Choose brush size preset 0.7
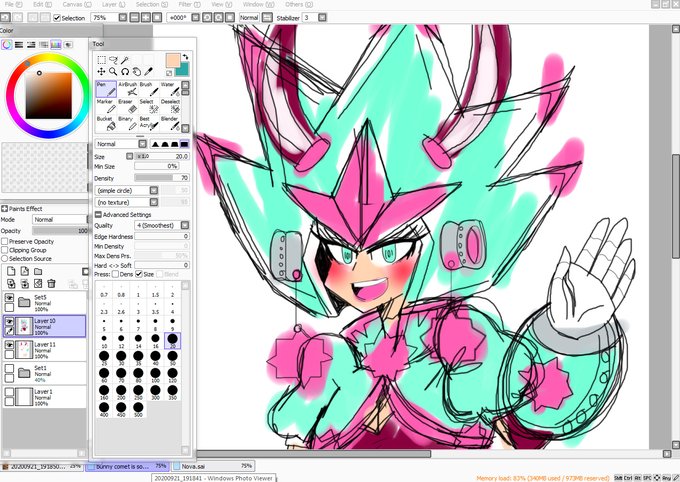This screenshot has height=482, width=680. click(x=104, y=290)
